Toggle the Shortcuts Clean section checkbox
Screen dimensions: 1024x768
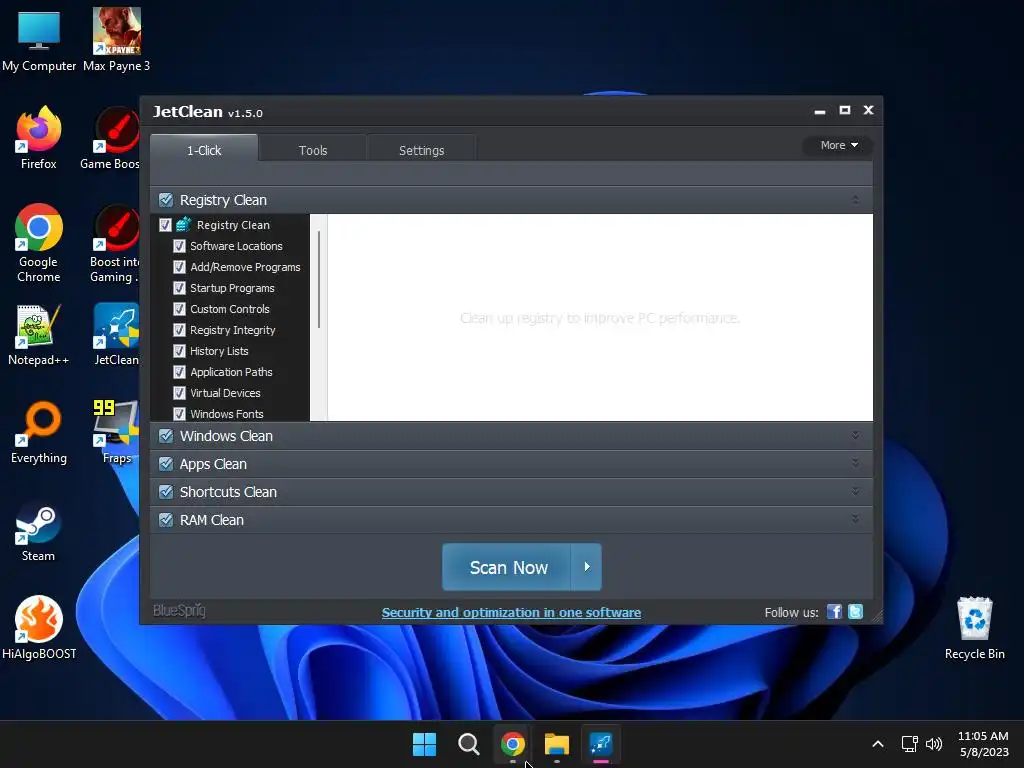tap(166, 492)
